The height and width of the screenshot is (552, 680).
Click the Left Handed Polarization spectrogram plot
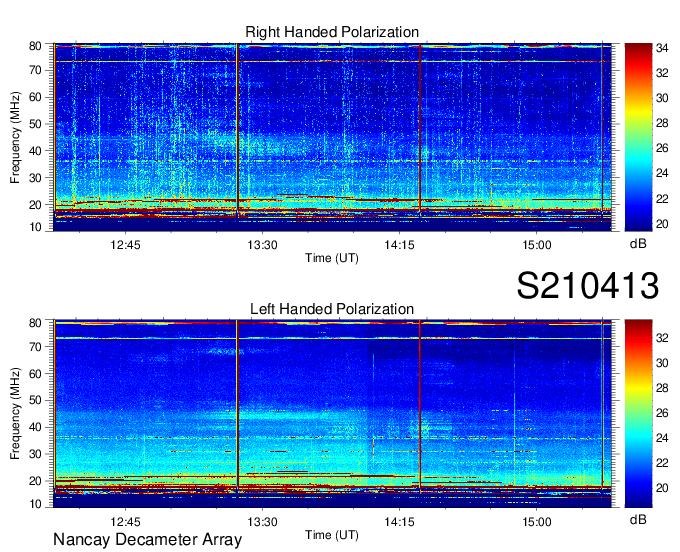coord(332,414)
